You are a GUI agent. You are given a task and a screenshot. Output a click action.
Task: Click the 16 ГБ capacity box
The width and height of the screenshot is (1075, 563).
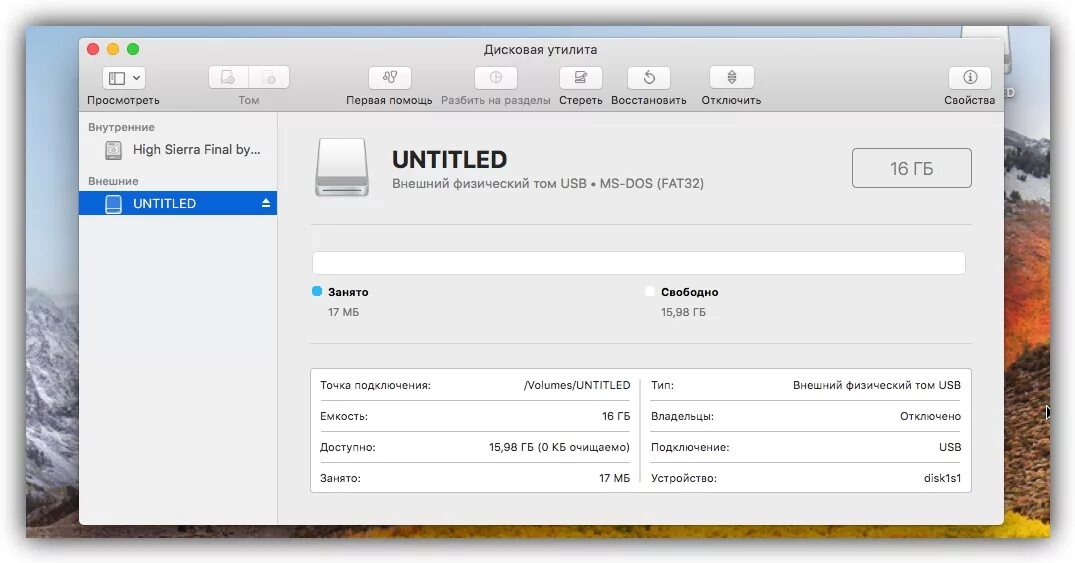911,168
